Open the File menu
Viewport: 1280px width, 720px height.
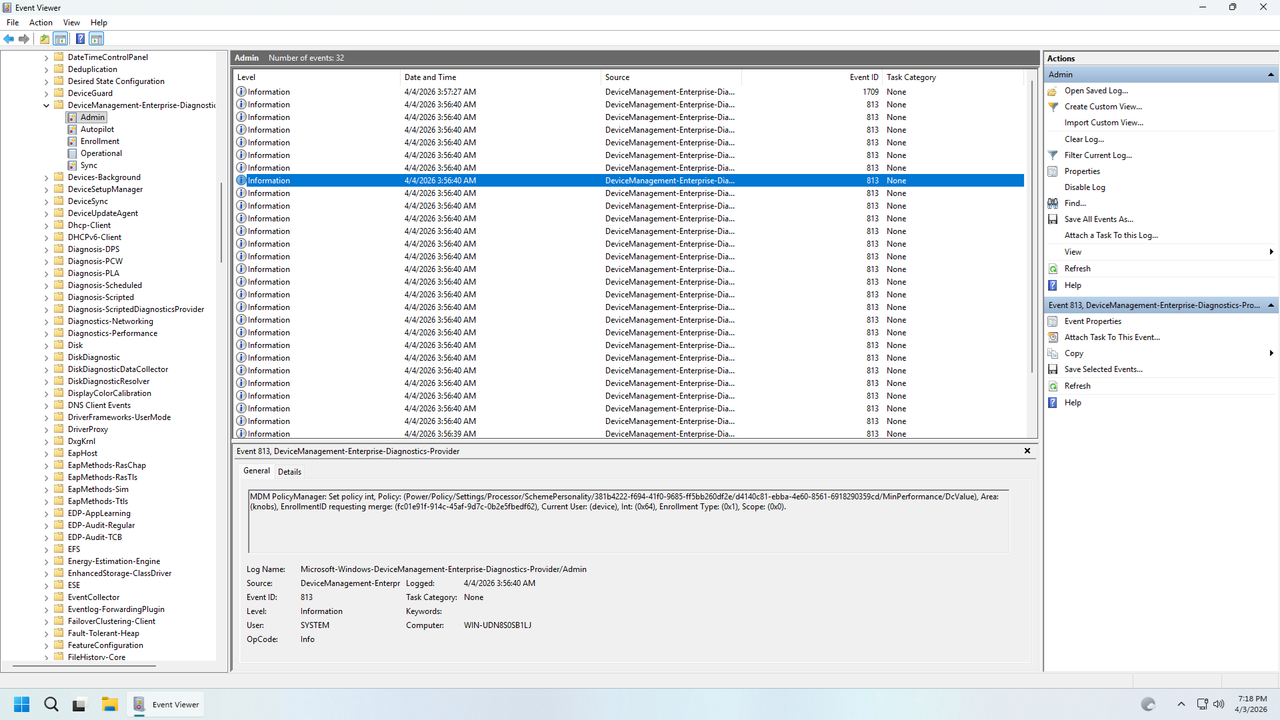tap(12, 22)
